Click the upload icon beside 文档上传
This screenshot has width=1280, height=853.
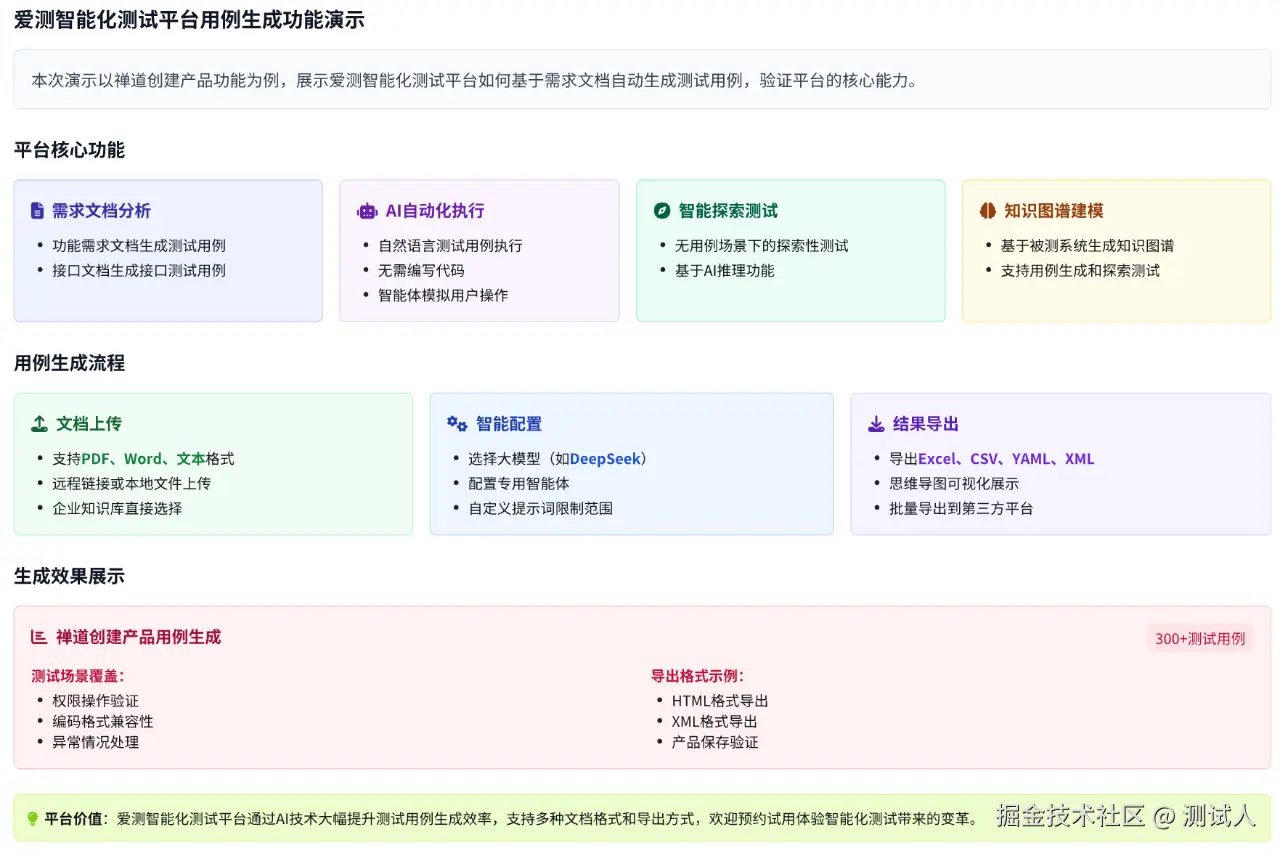point(39,424)
